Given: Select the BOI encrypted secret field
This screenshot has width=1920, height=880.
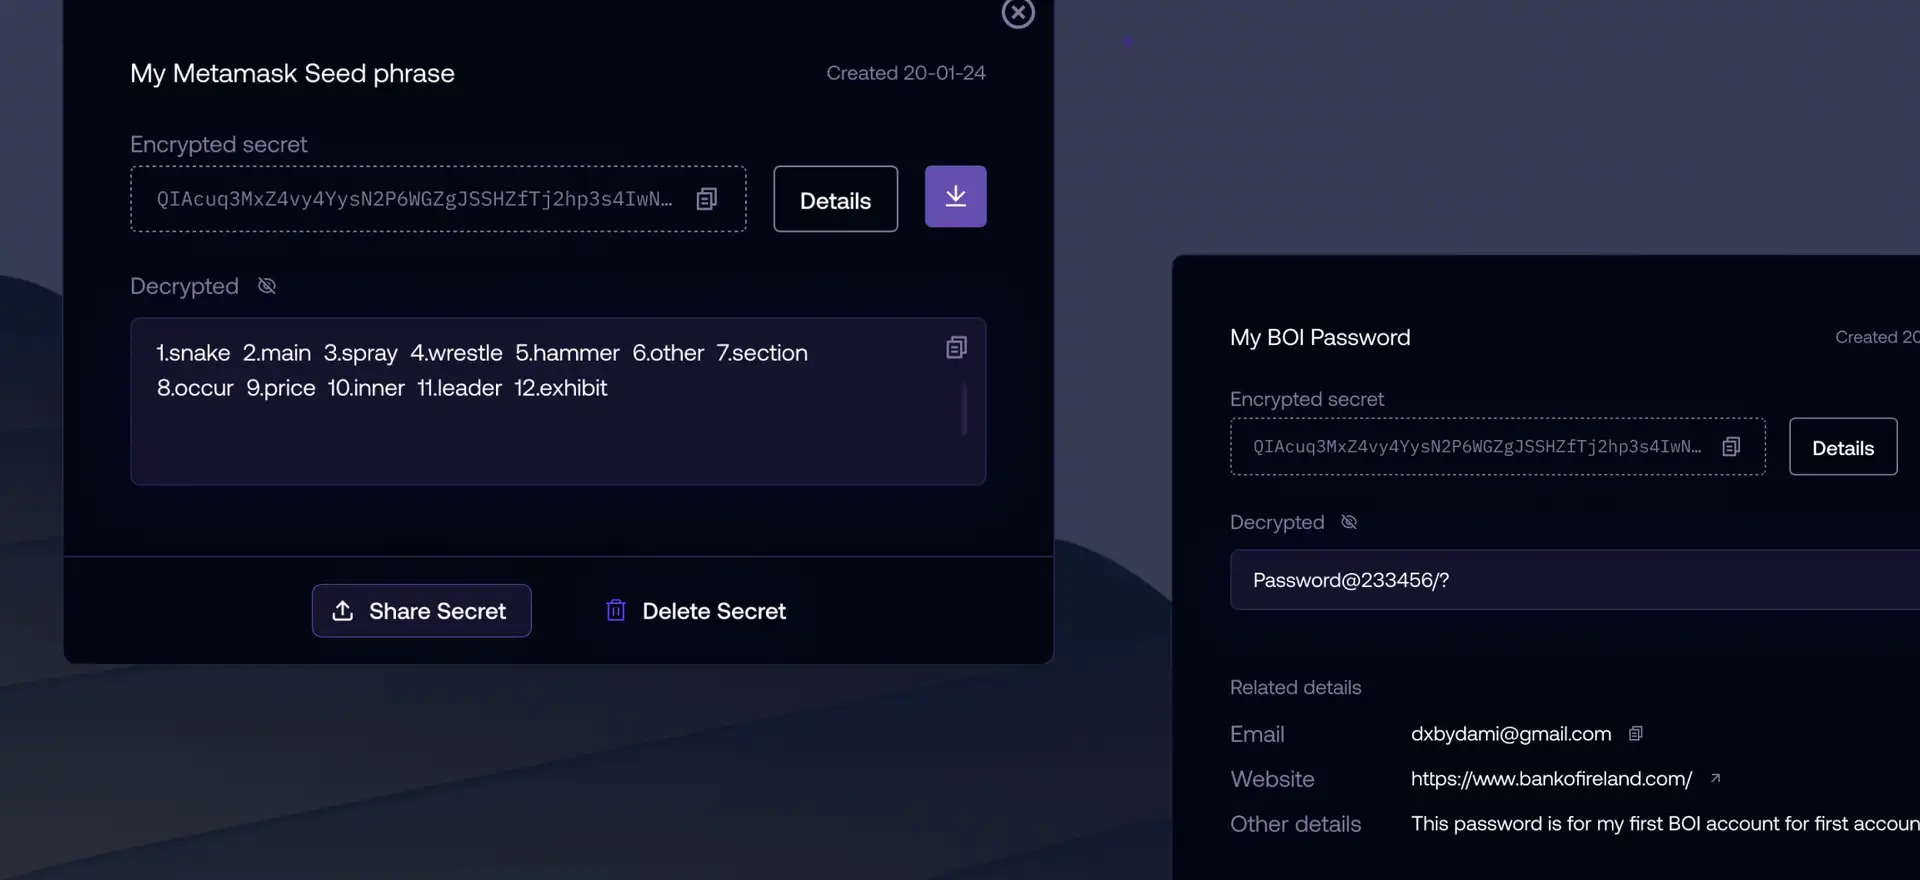Looking at the screenshot, I should point(1498,447).
